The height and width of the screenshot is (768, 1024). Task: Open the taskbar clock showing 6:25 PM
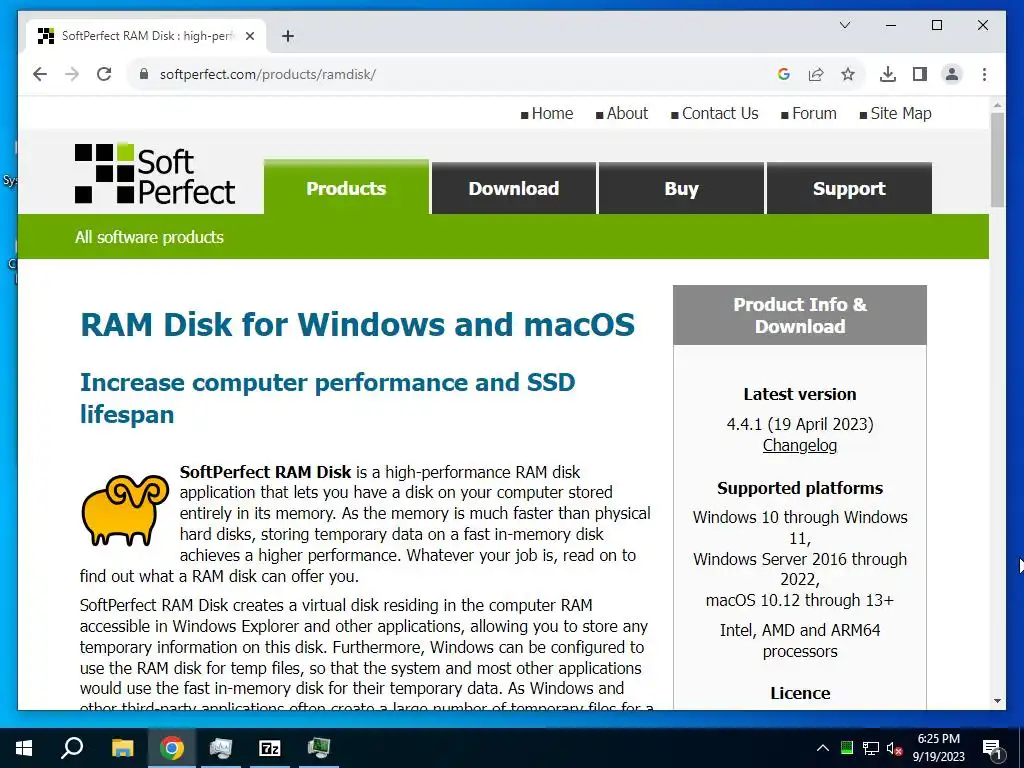click(938, 748)
